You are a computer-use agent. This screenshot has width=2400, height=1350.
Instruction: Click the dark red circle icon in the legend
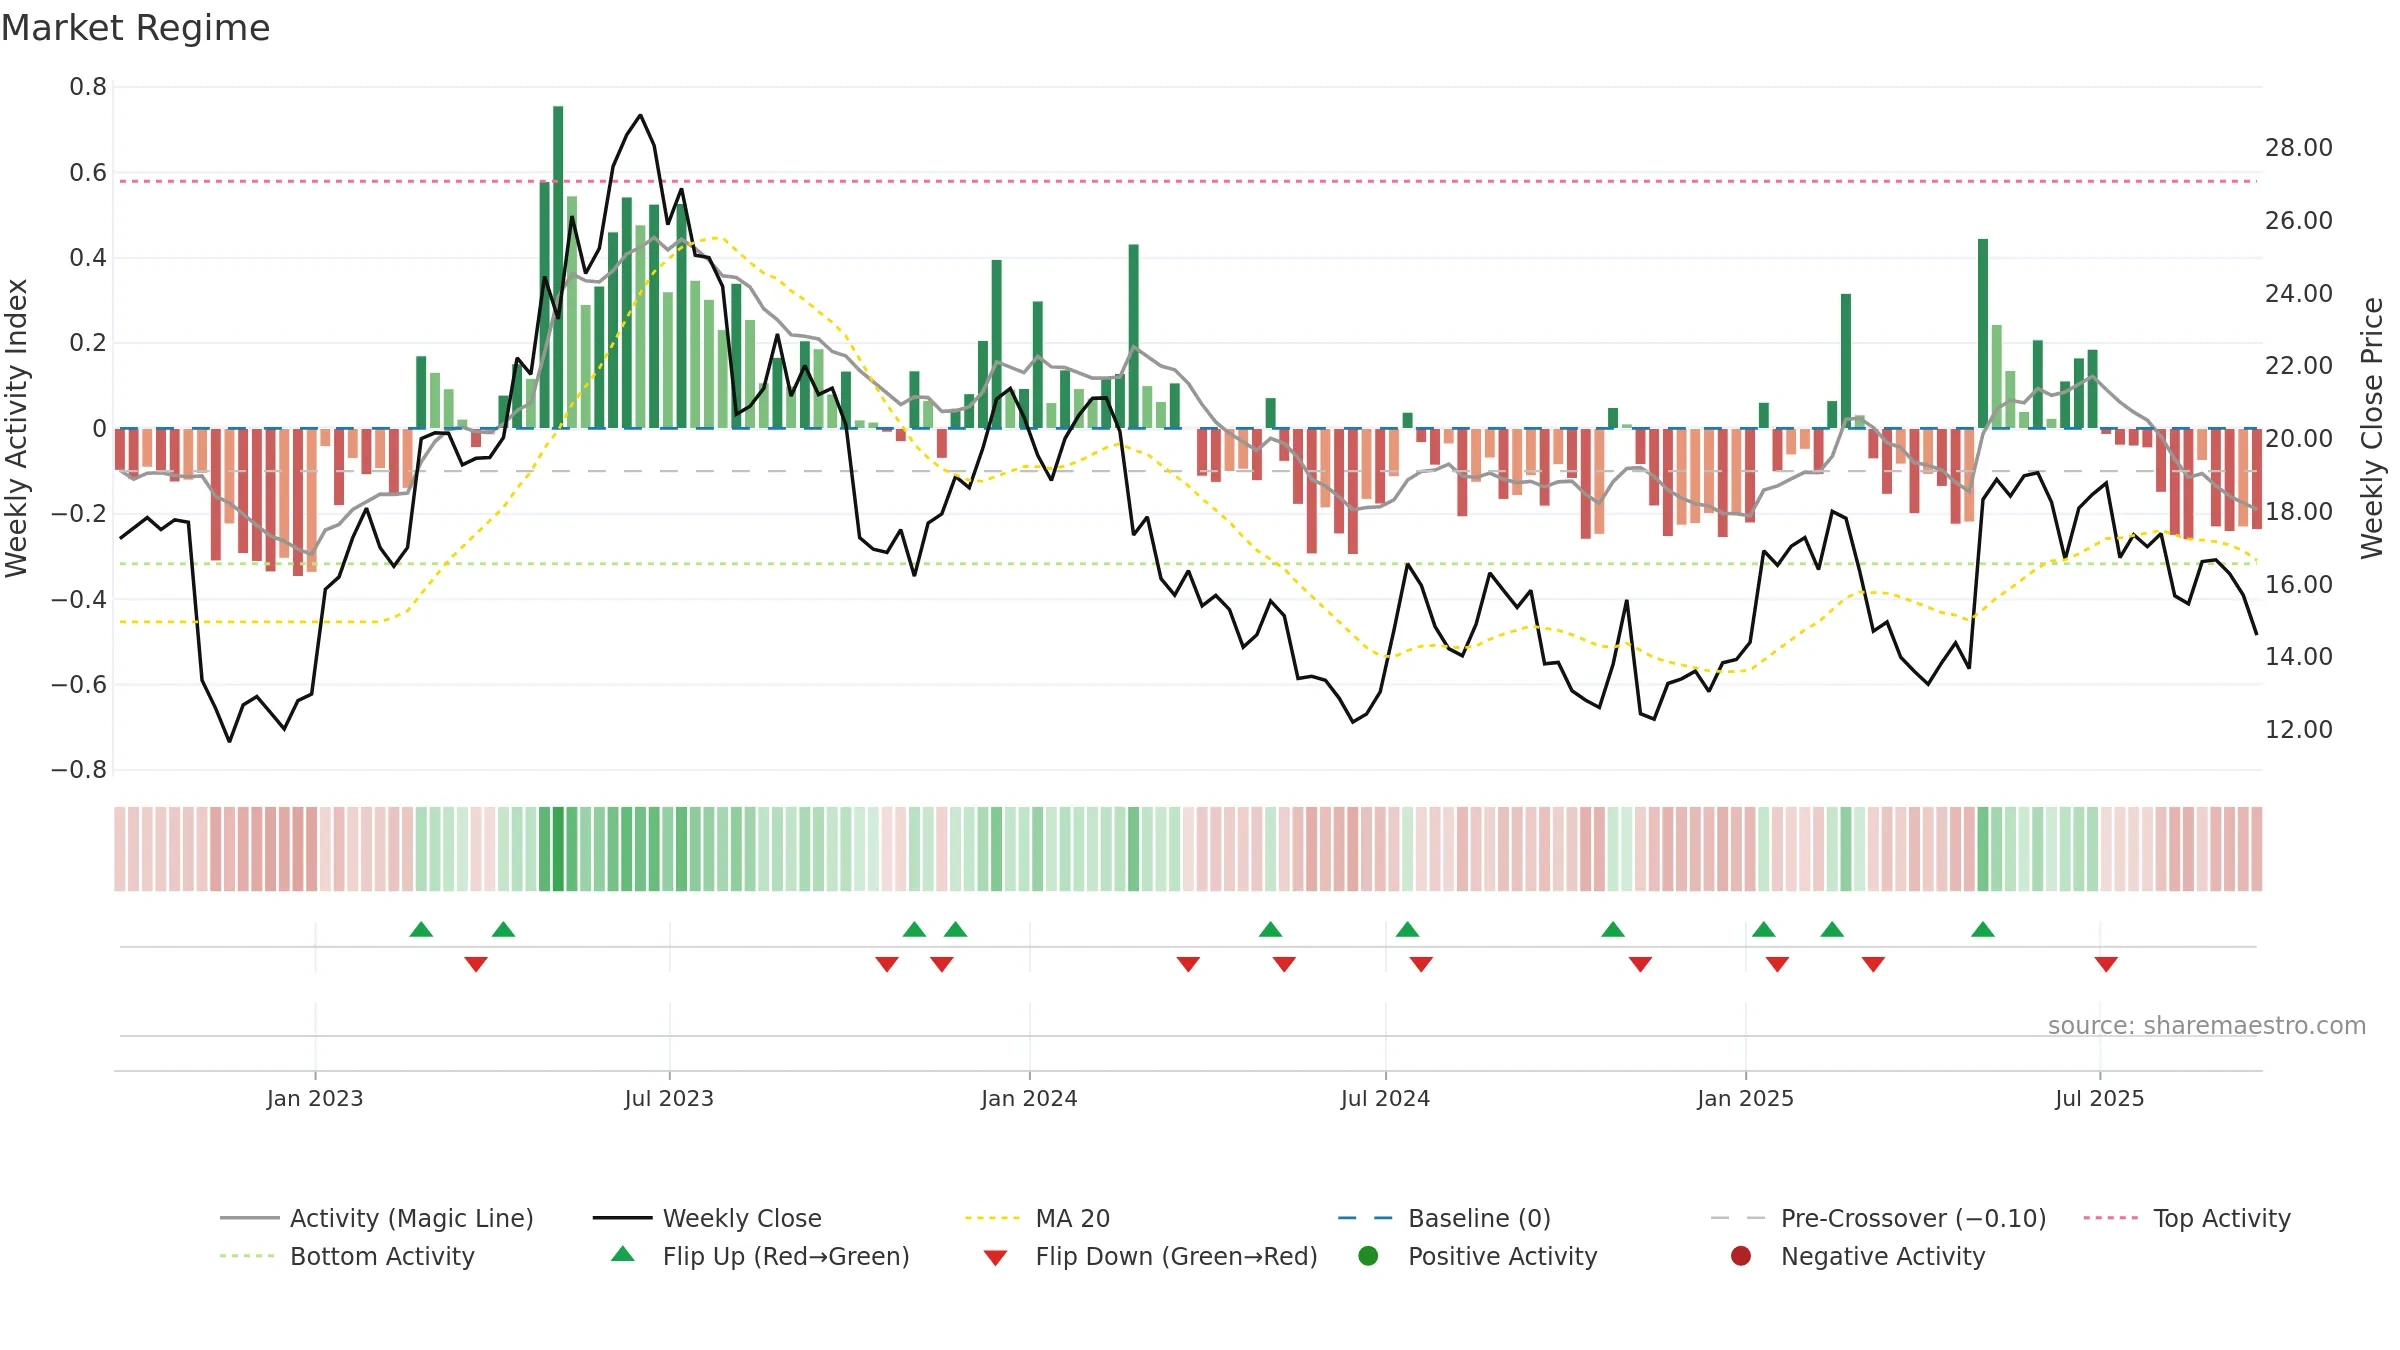1741,1256
